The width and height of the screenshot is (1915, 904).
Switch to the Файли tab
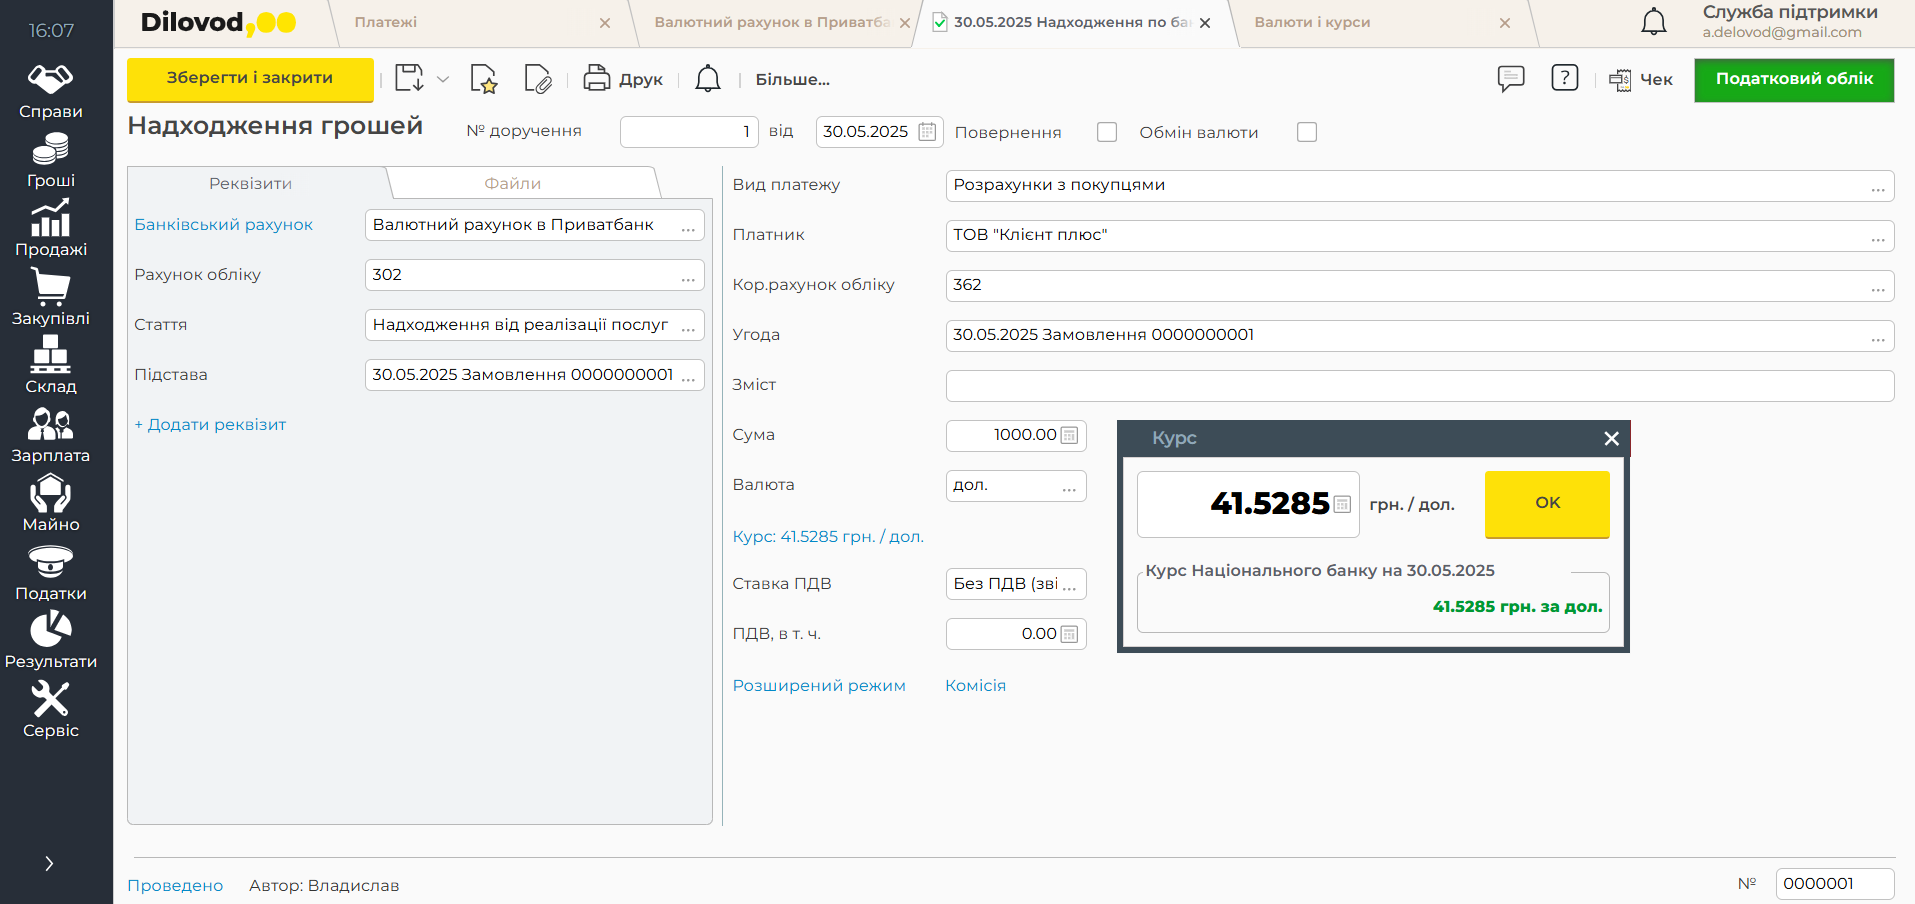(512, 184)
